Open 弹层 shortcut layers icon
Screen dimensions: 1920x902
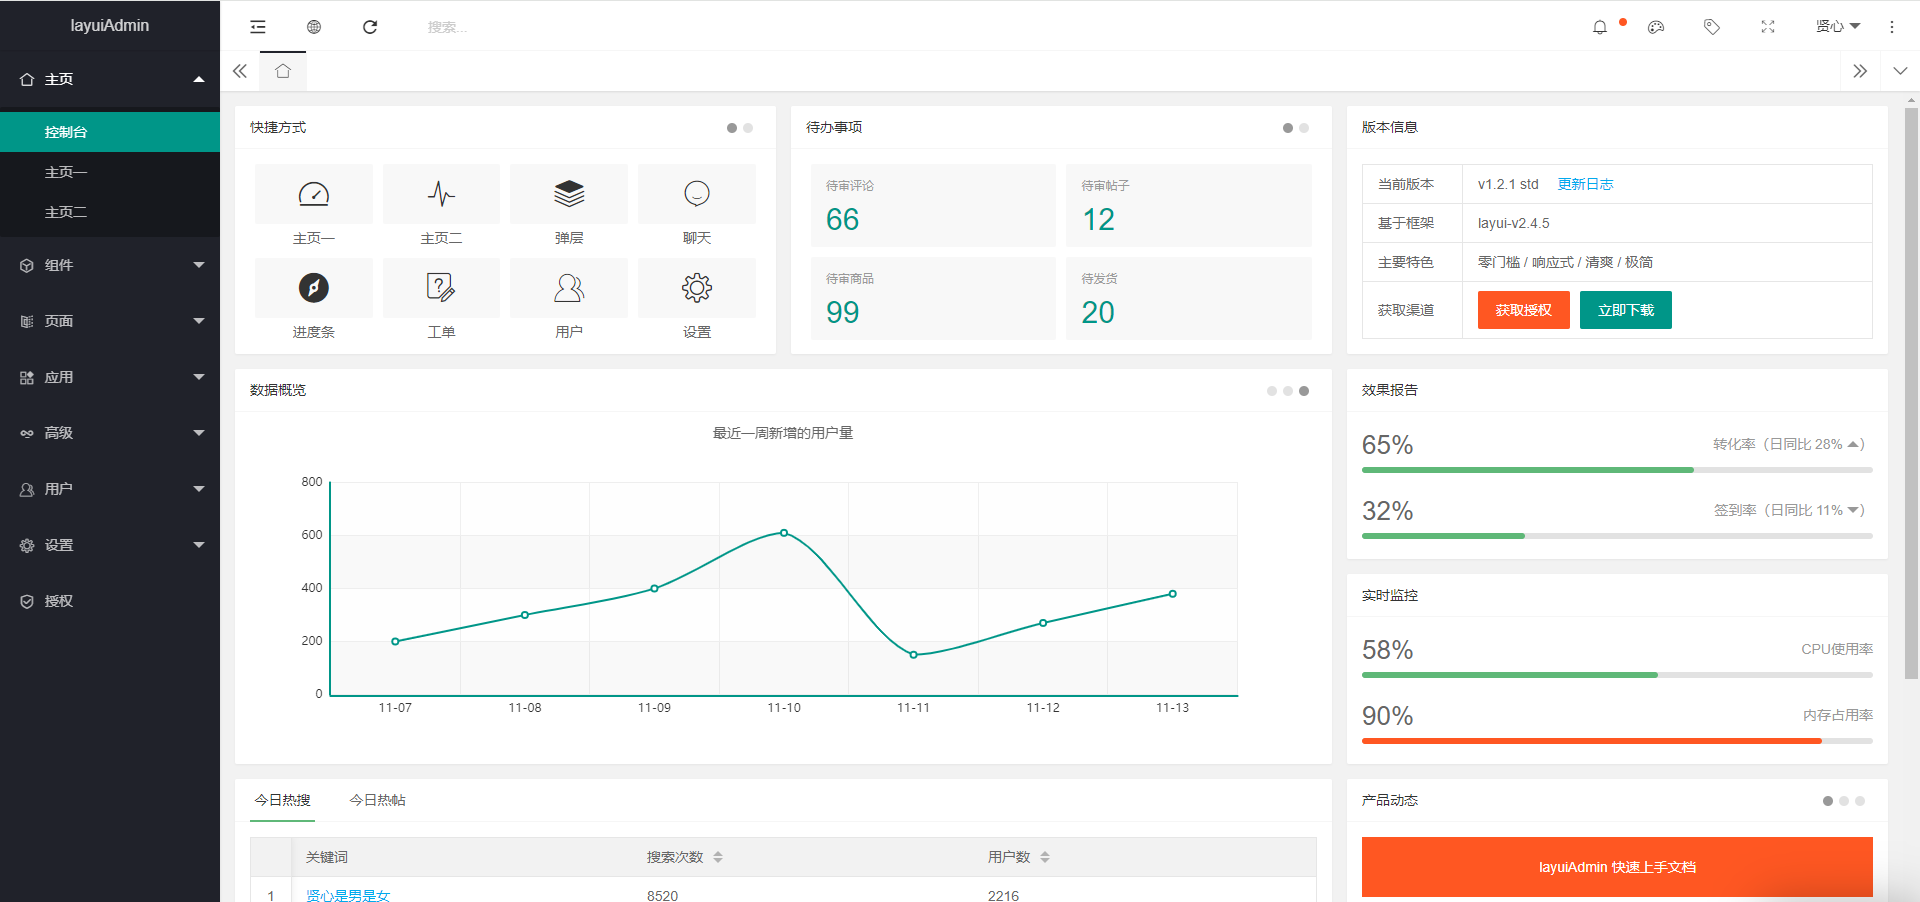pos(569,194)
